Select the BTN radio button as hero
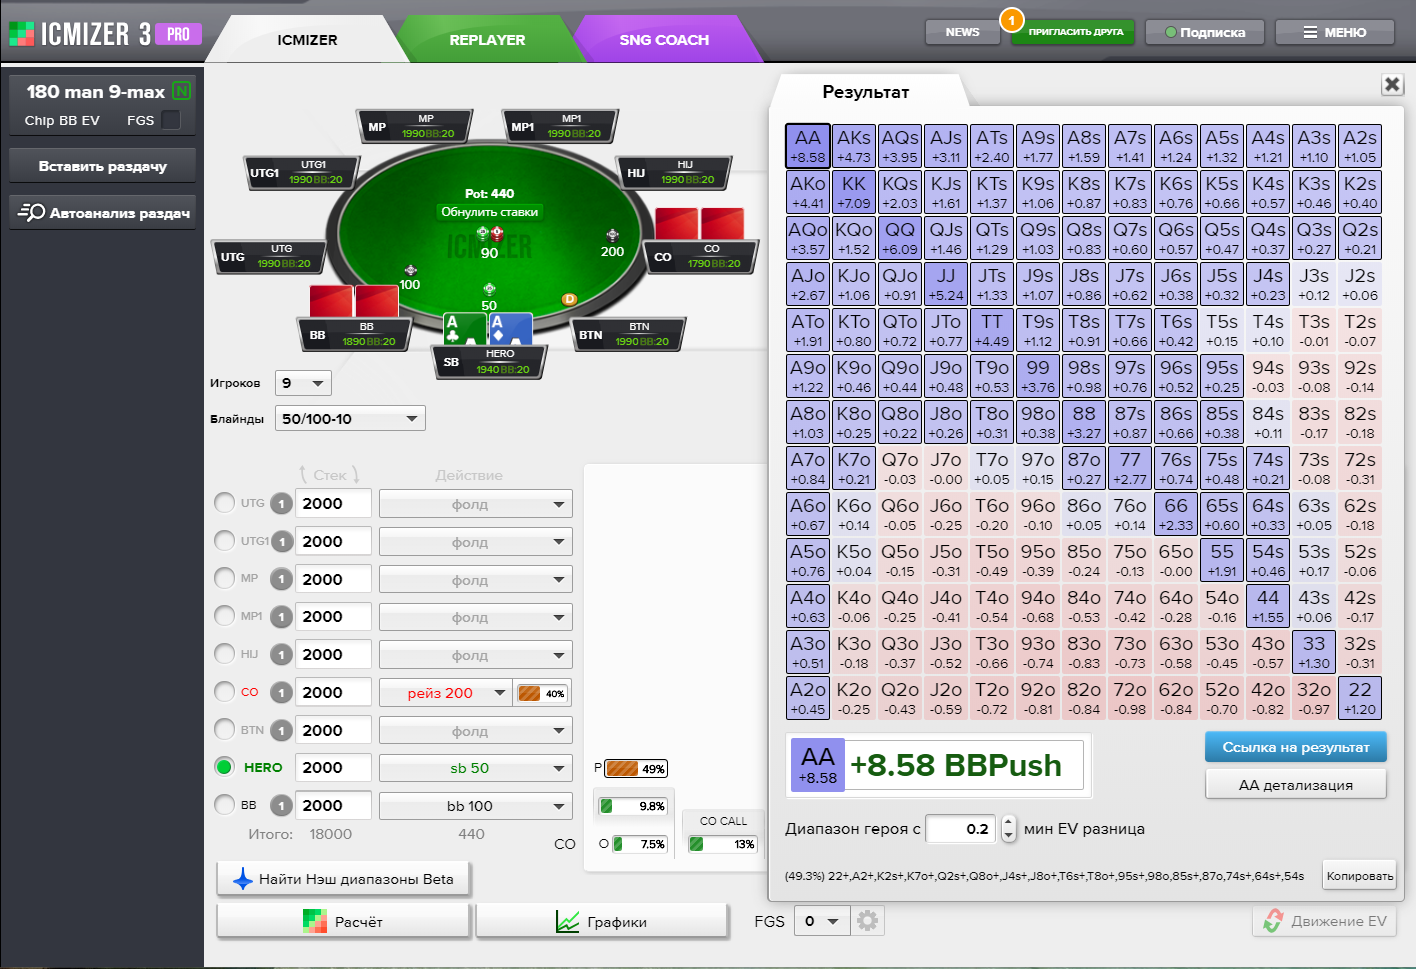This screenshot has height=969, width=1416. tap(224, 729)
